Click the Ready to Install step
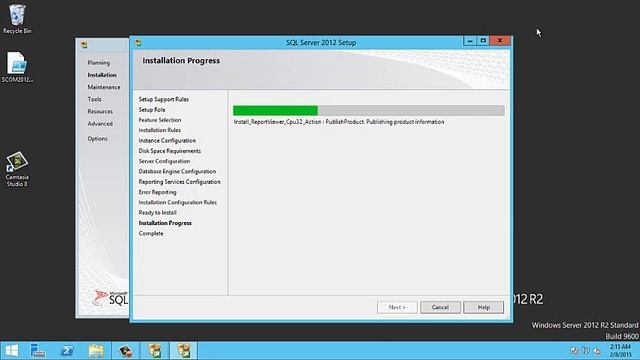This screenshot has width=640, height=360. pyautogui.click(x=157, y=213)
